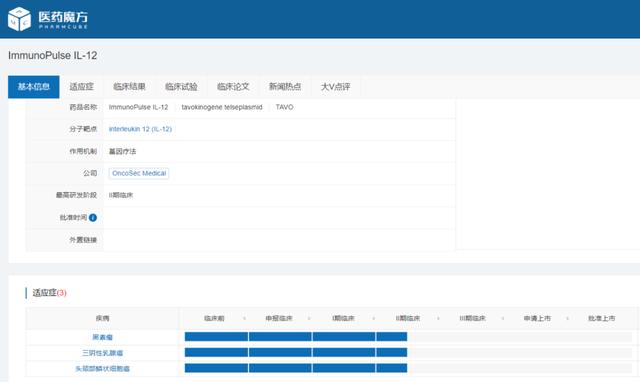
Task: Click the 申报临床 column header
Action: click(x=279, y=318)
